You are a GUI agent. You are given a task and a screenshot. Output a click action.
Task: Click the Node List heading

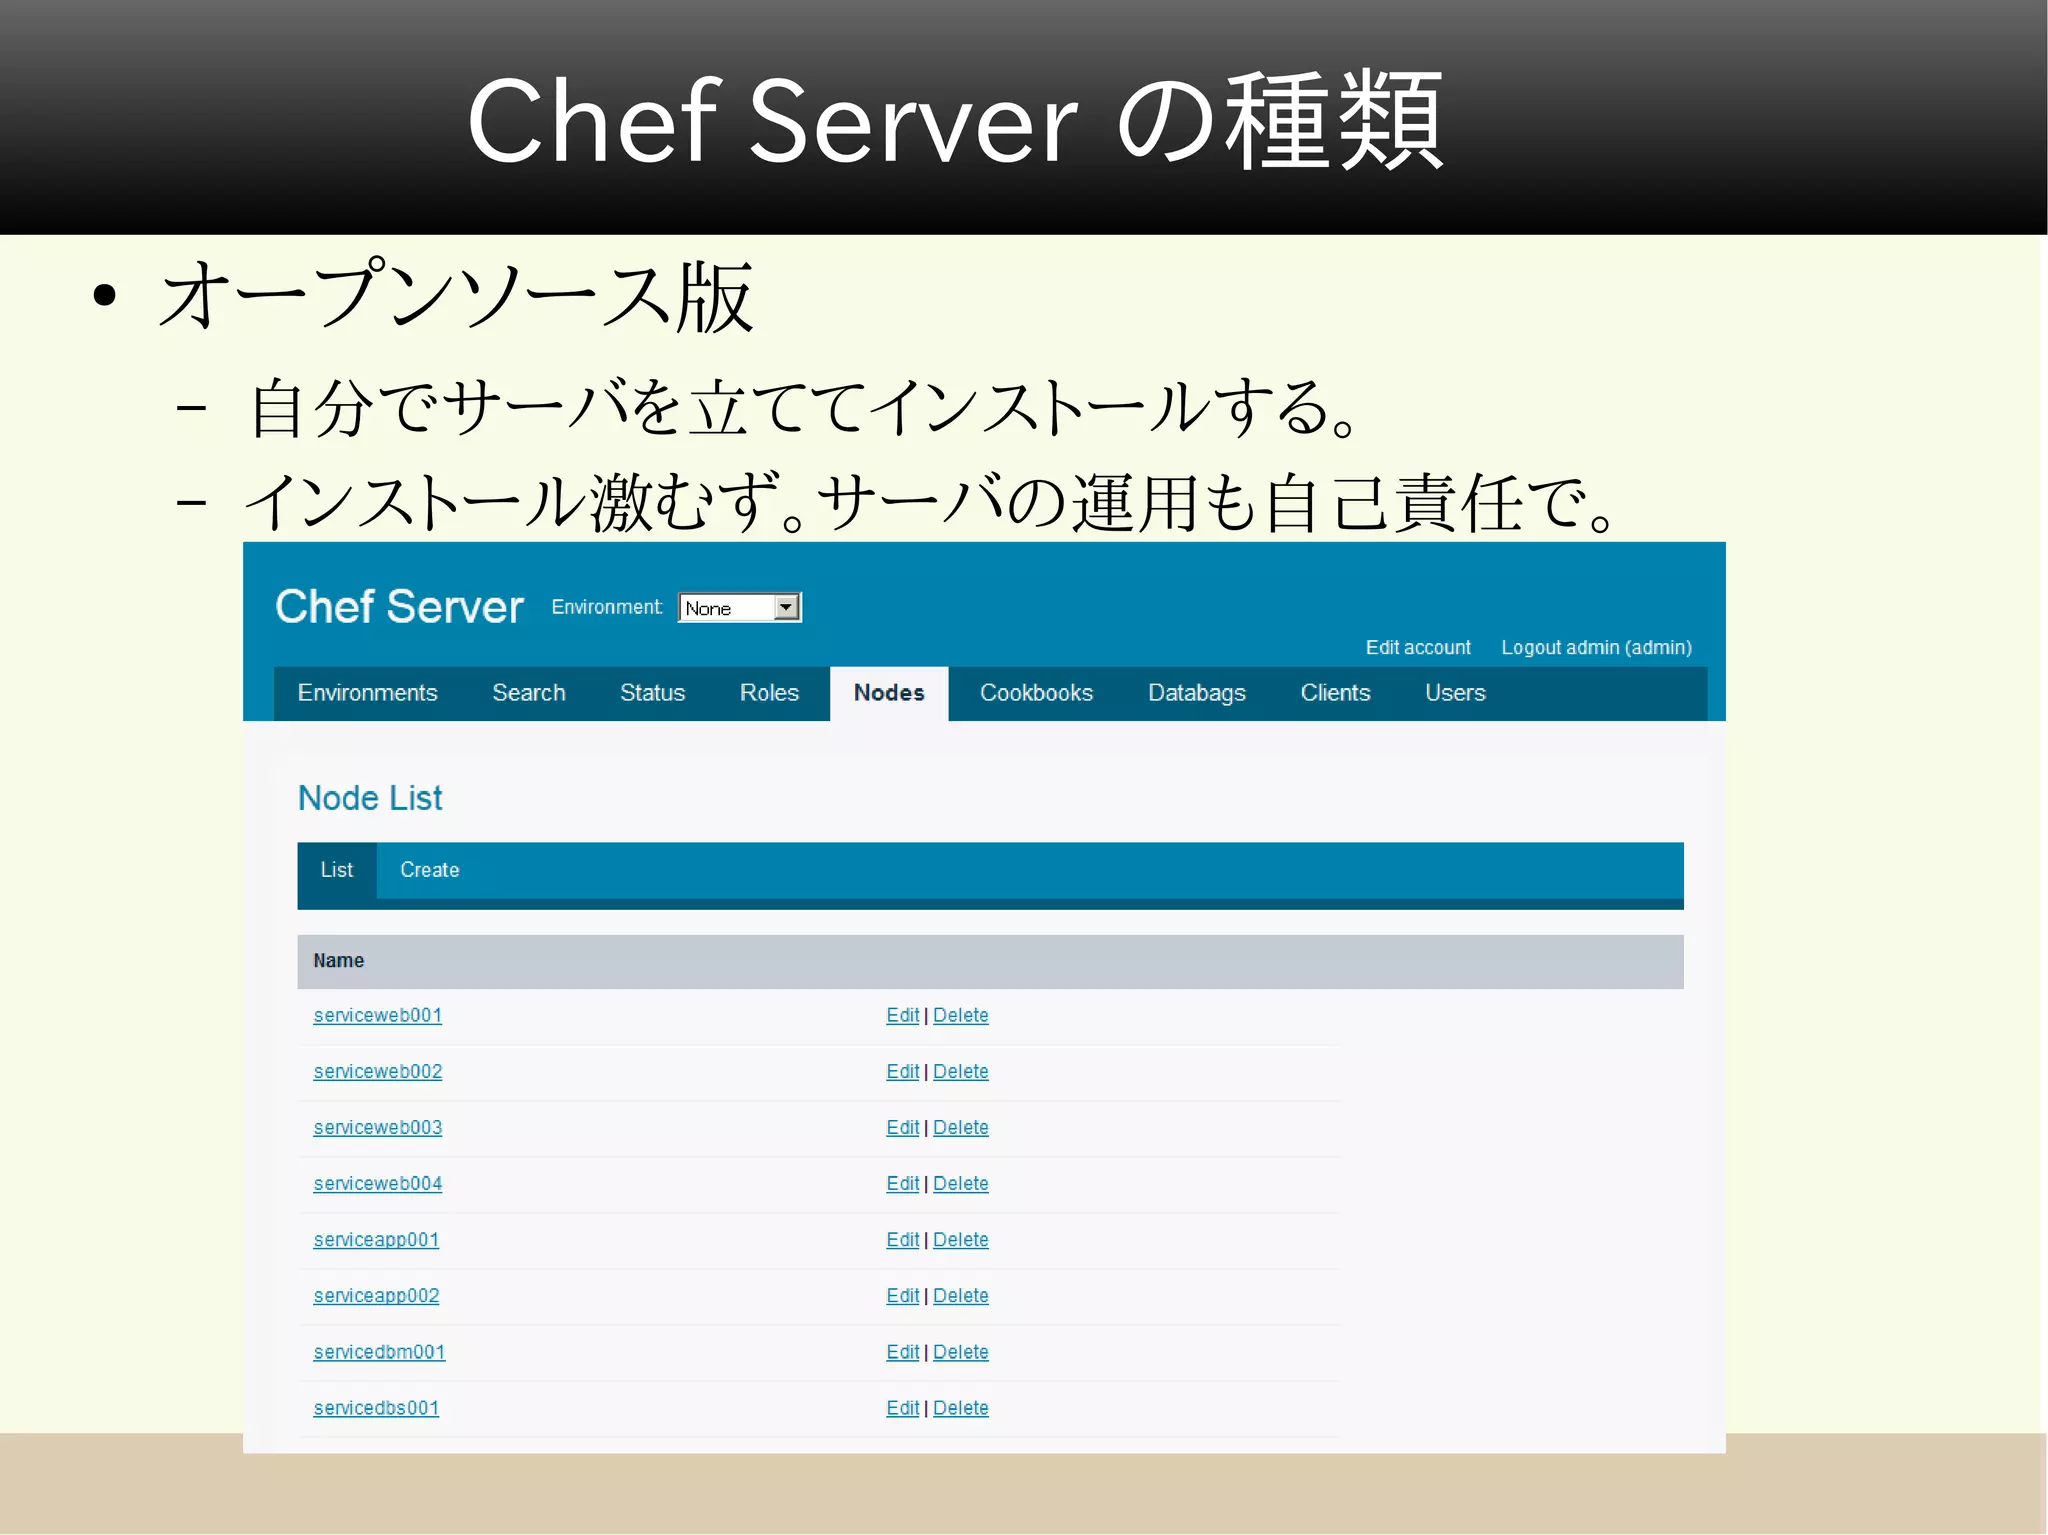[x=370, y=798]
